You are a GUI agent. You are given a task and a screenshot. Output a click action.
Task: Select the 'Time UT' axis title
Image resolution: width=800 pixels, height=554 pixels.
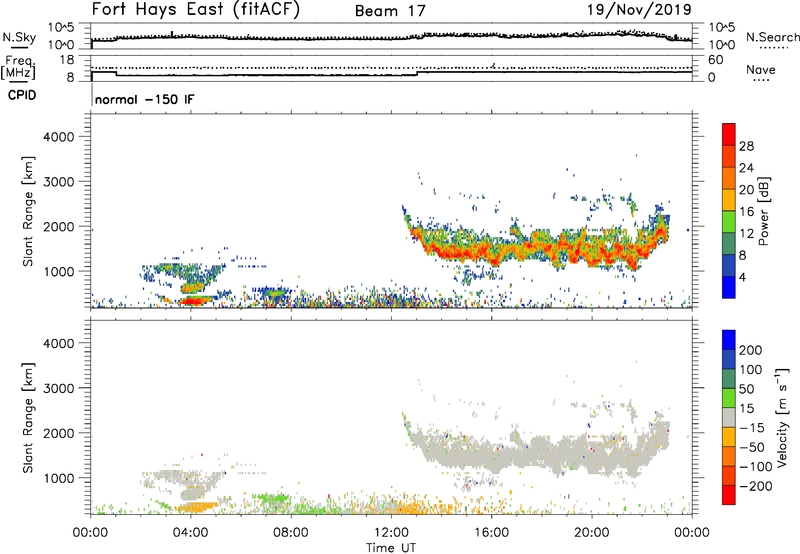coord(391,548)
